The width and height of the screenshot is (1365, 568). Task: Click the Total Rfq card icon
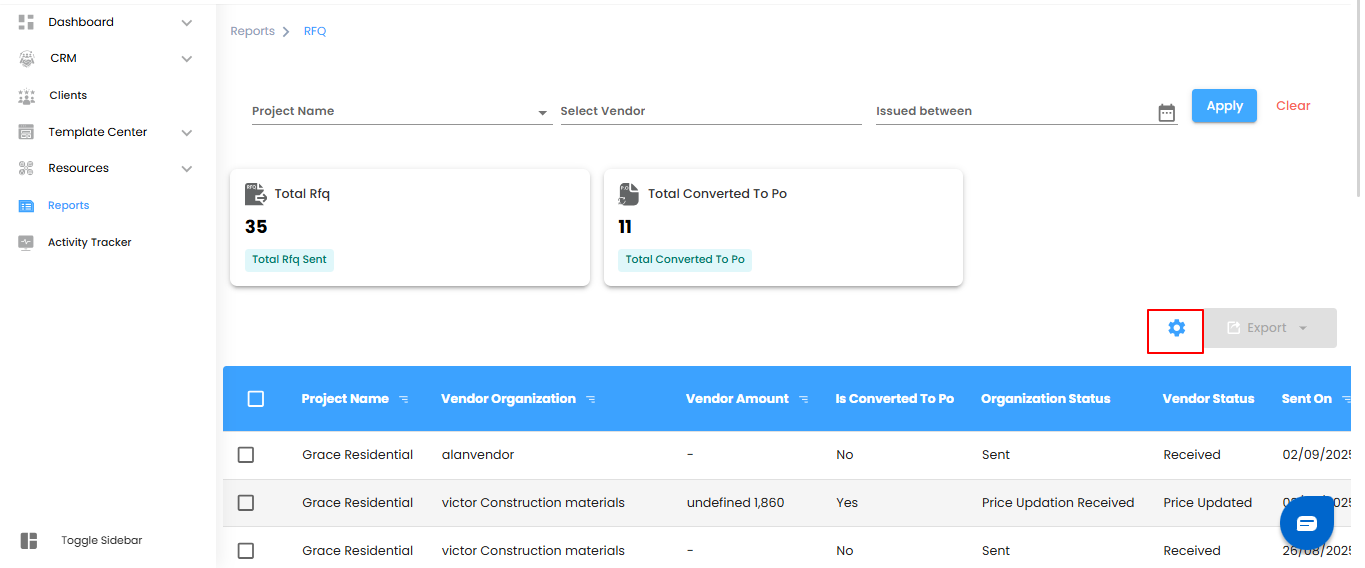(x=255, y=194)
